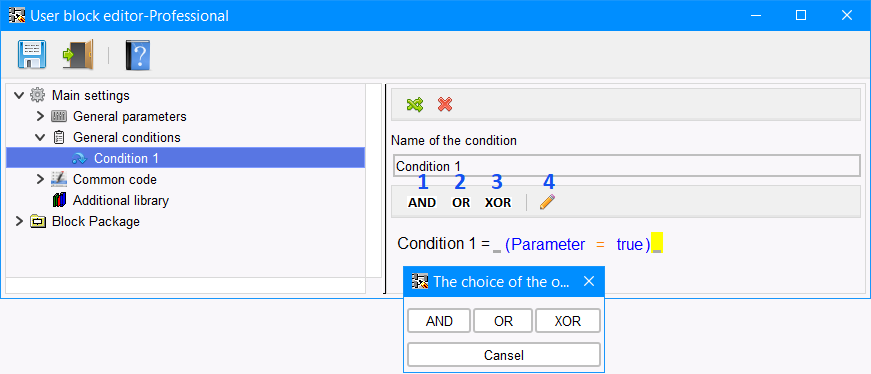Select Additional library tree item
Viewport: 871px width, 374px height.
[x=121, y=200]
